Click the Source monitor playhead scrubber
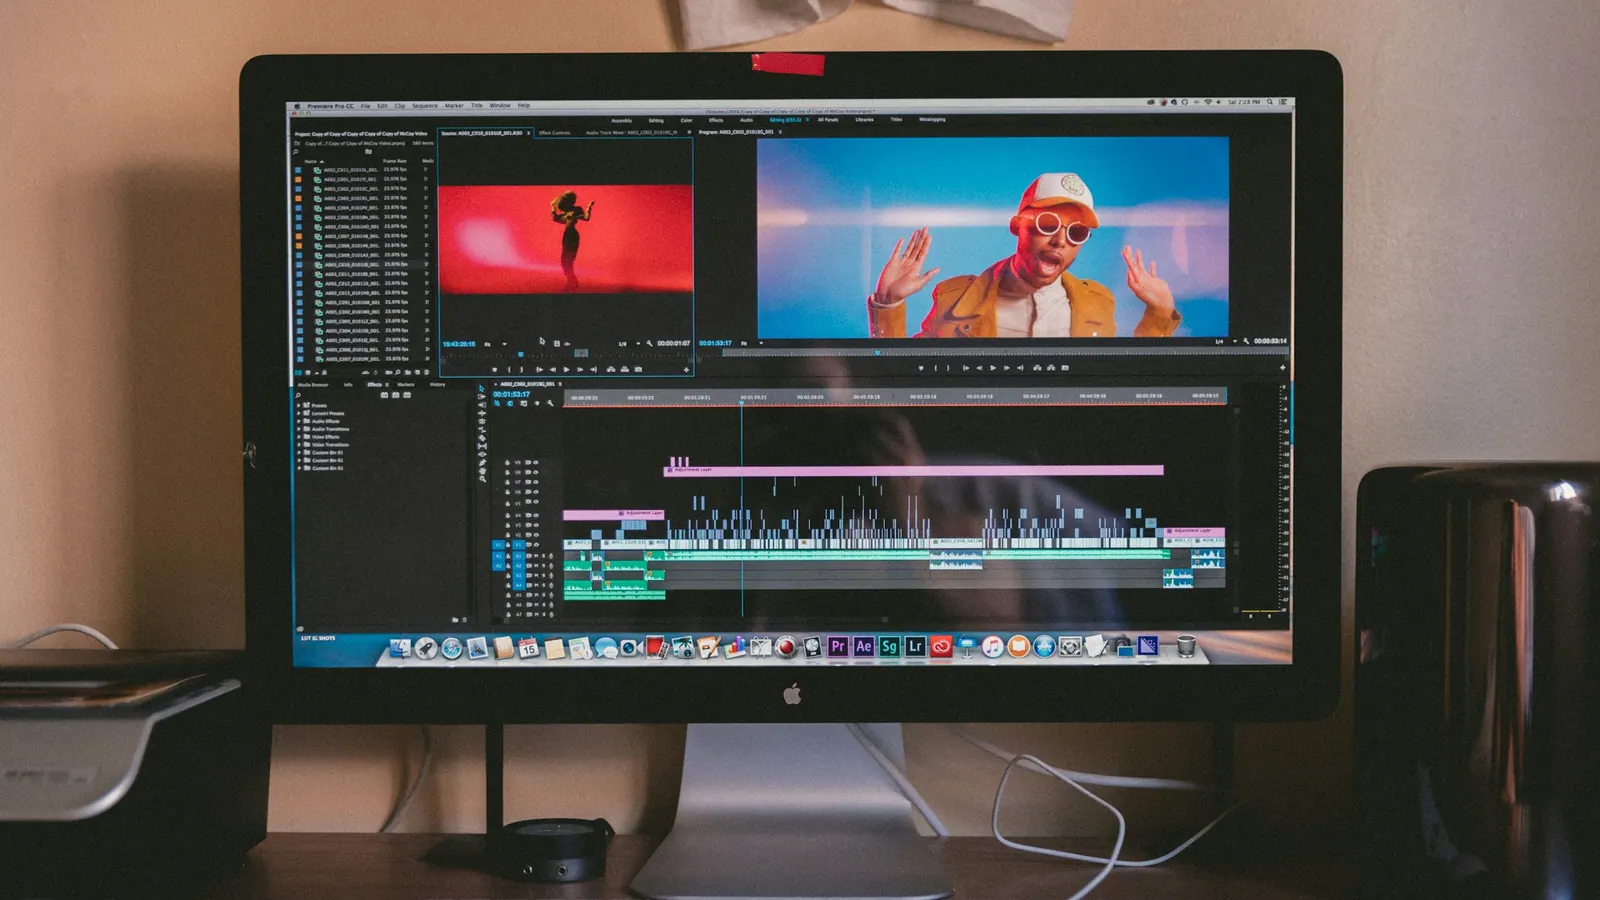1600x900 pixels. 521,354
